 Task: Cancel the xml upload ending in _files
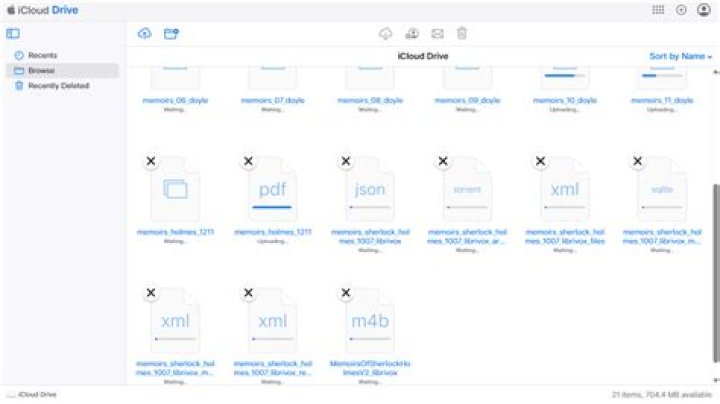pos(540,161)
